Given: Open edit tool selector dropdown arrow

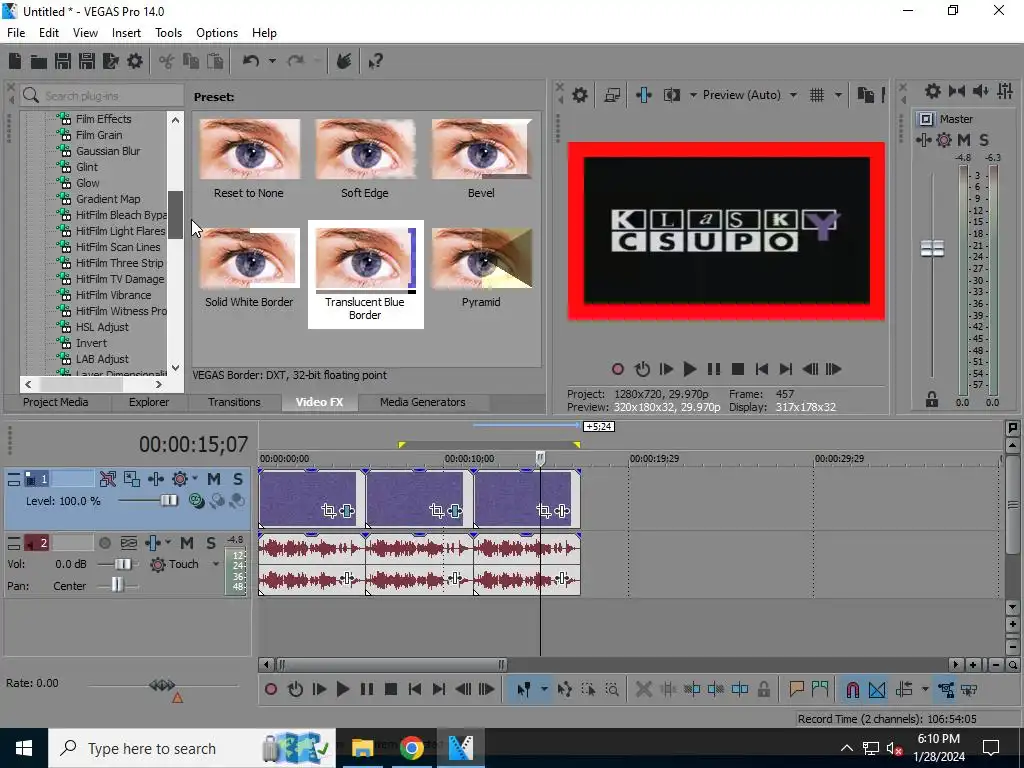Looking at the screenshot, I should [x=544, y=690].
